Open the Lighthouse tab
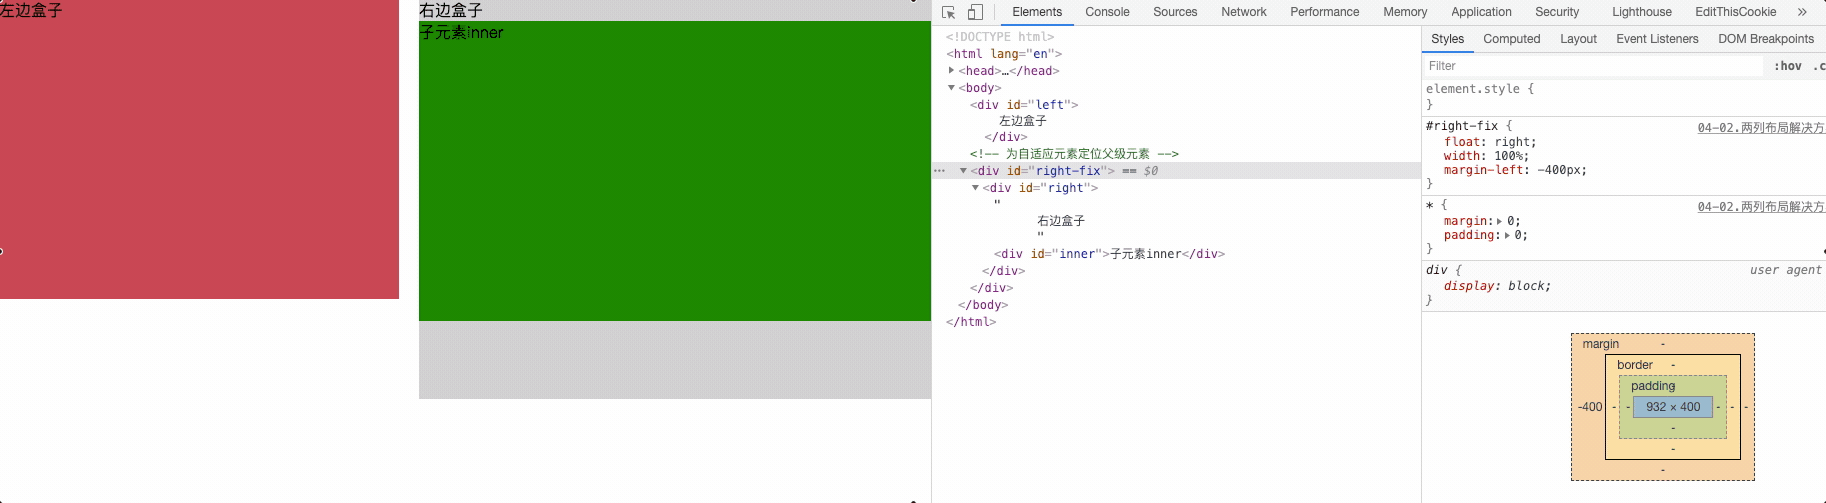Image resolution: width=1826 pixels, height=503 pixels. [1641, 12]
